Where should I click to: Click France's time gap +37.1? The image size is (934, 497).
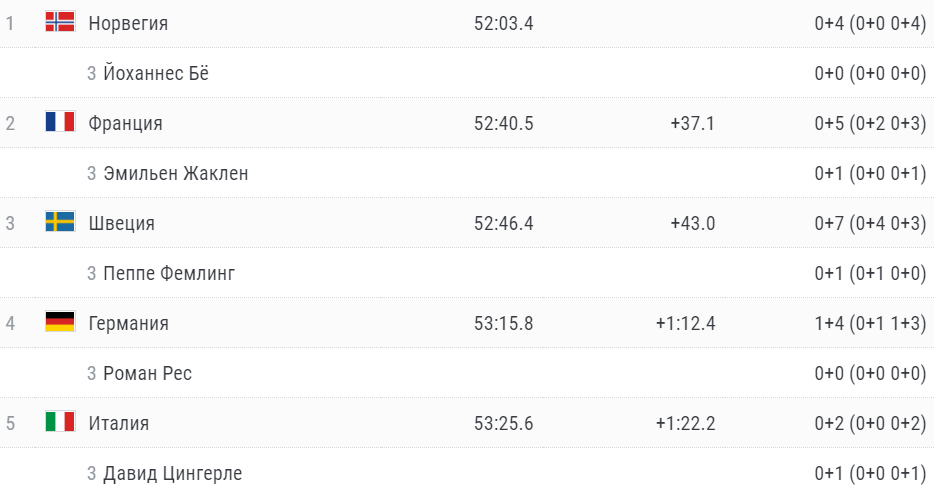pos(692,123)
